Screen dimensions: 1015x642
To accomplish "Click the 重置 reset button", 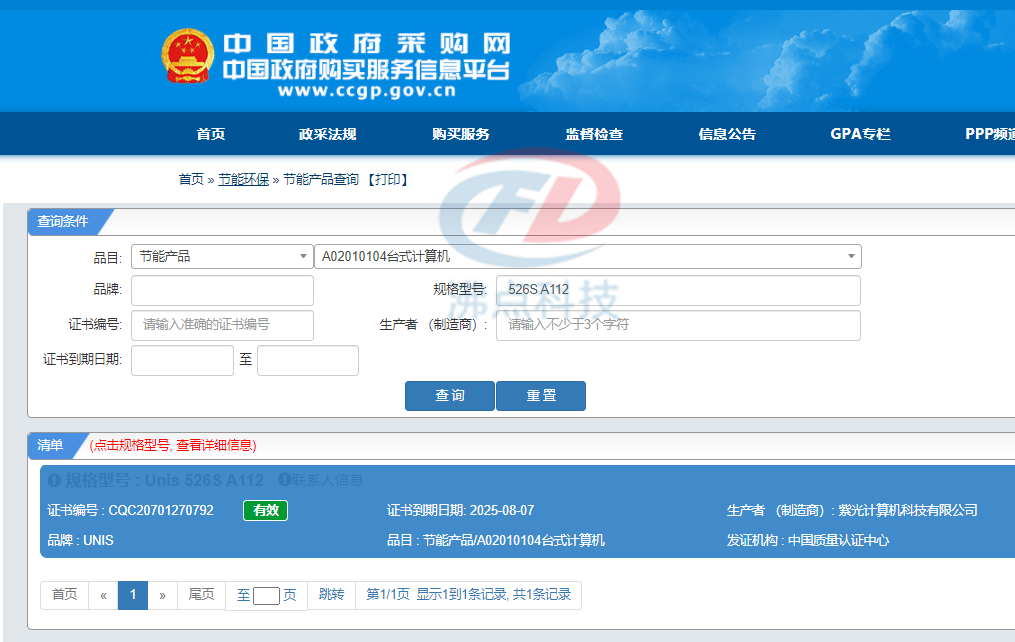I will [x=541, y=395].
